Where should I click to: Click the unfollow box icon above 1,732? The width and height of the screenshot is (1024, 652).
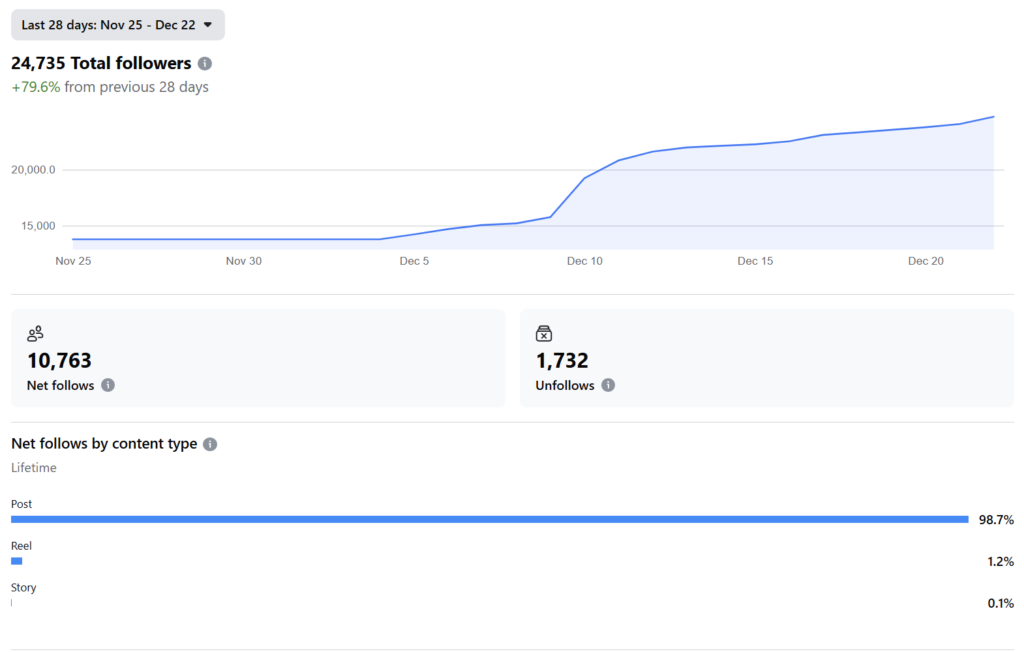pyautogui.click(x=544, y=334)
